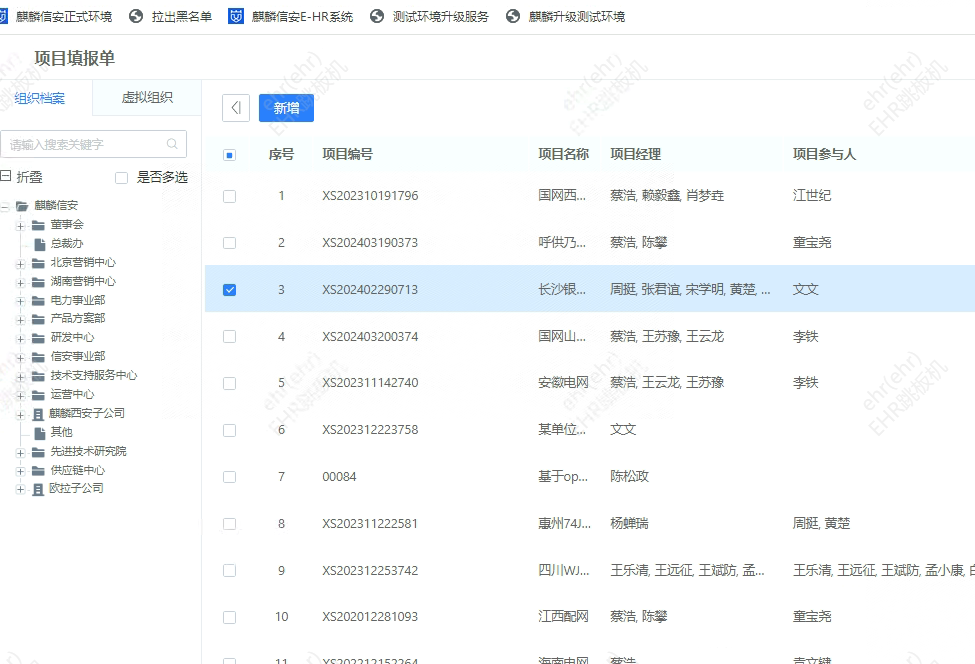Click the 麒麟信安E-HR系统 bookmark shield icon
Screen dimensions: 975x664
click(235, 15)
